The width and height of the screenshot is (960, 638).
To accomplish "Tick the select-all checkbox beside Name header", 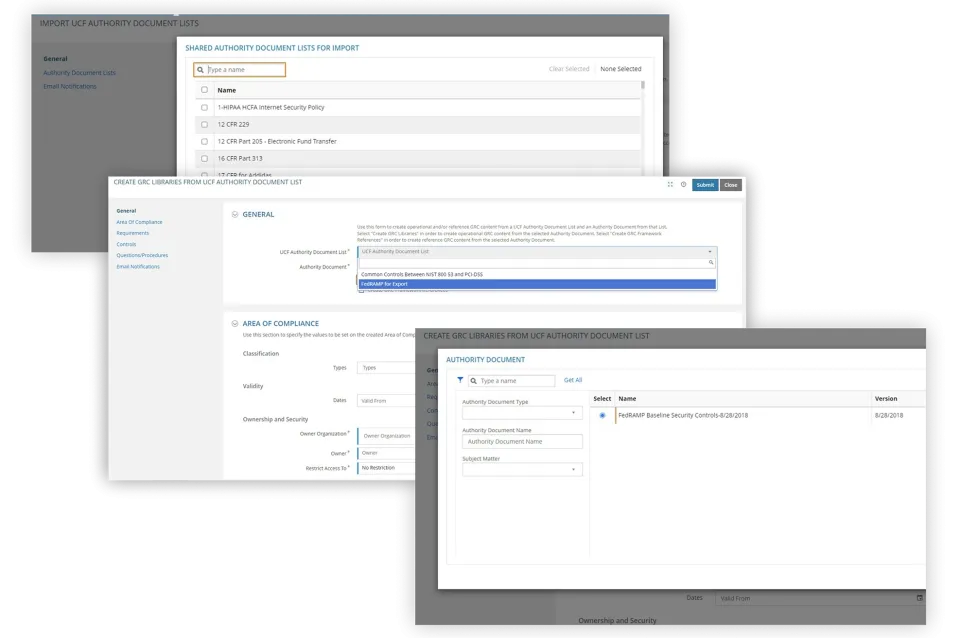I will [205, 90].
